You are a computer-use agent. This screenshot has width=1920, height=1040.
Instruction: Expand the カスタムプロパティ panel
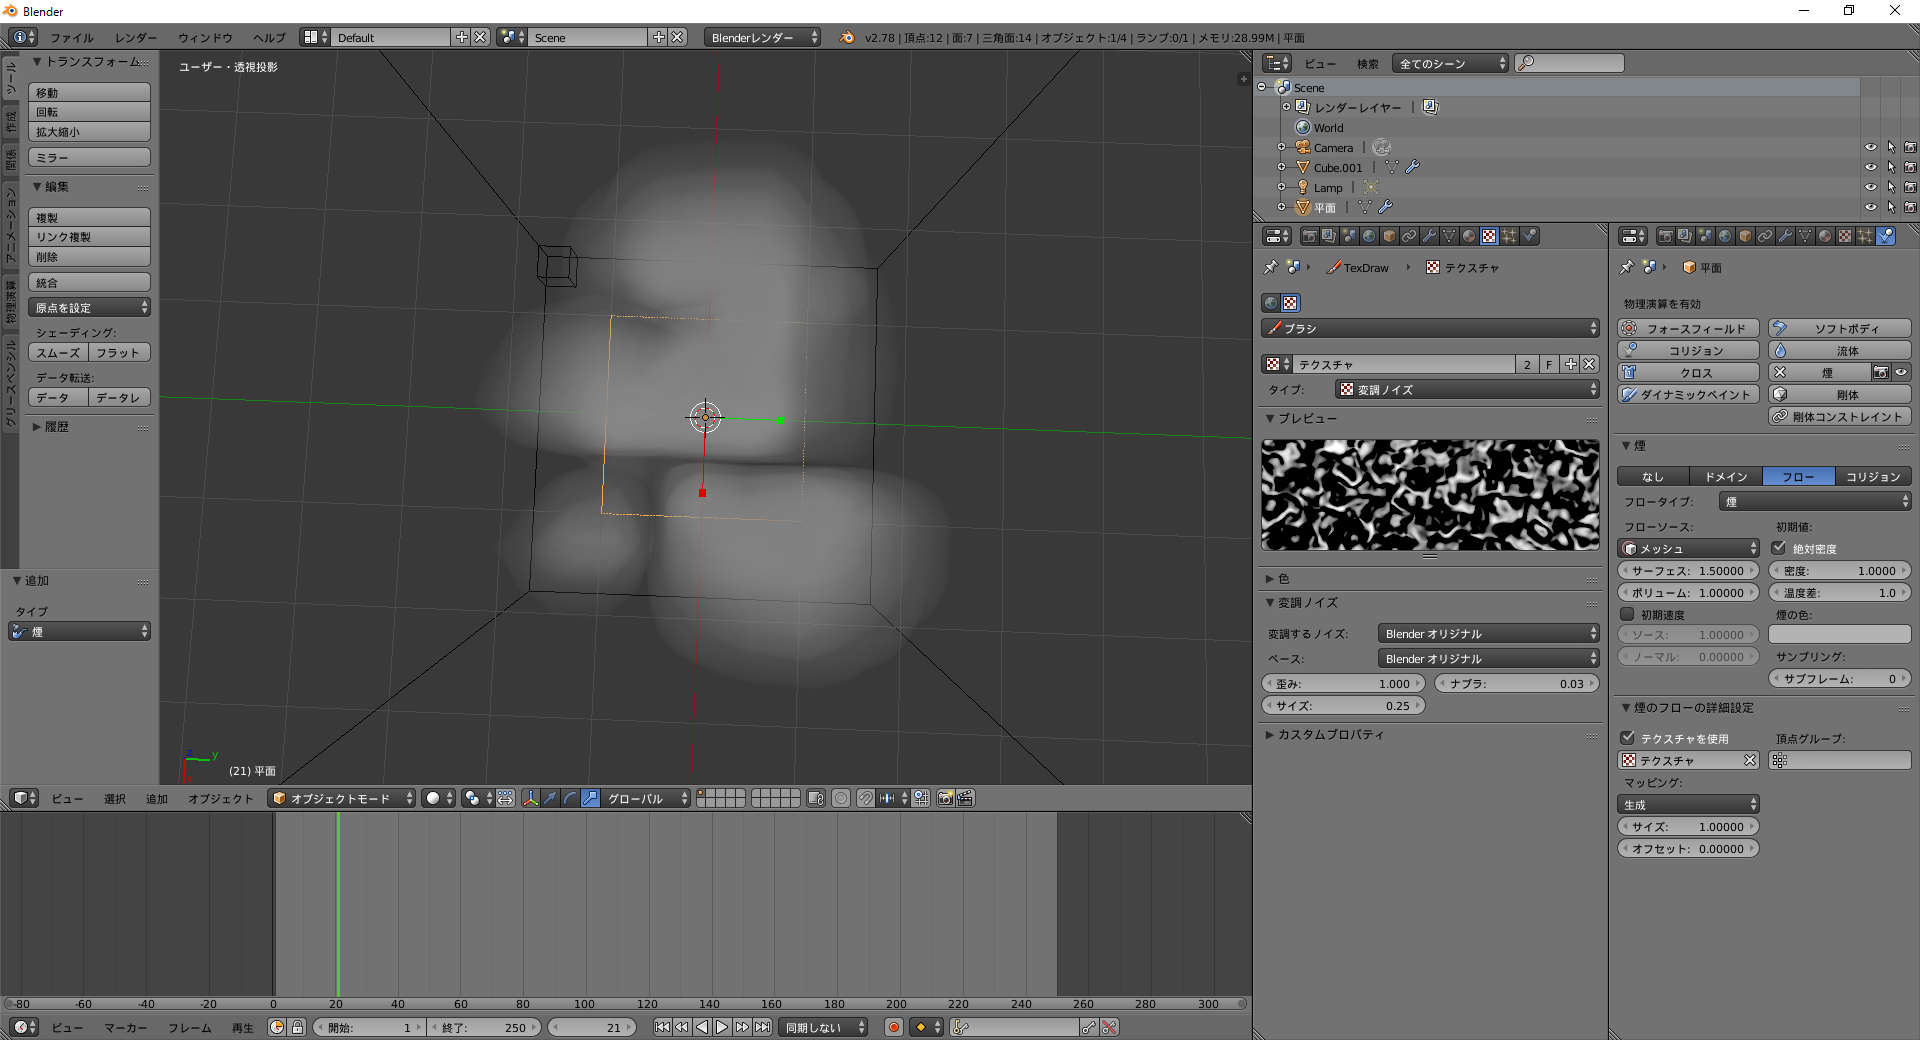[1330, 735]
